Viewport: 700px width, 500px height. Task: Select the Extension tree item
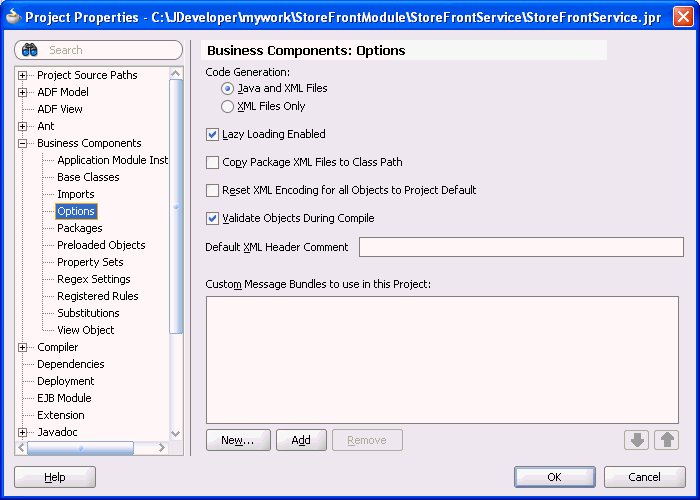tap(60, 415)
